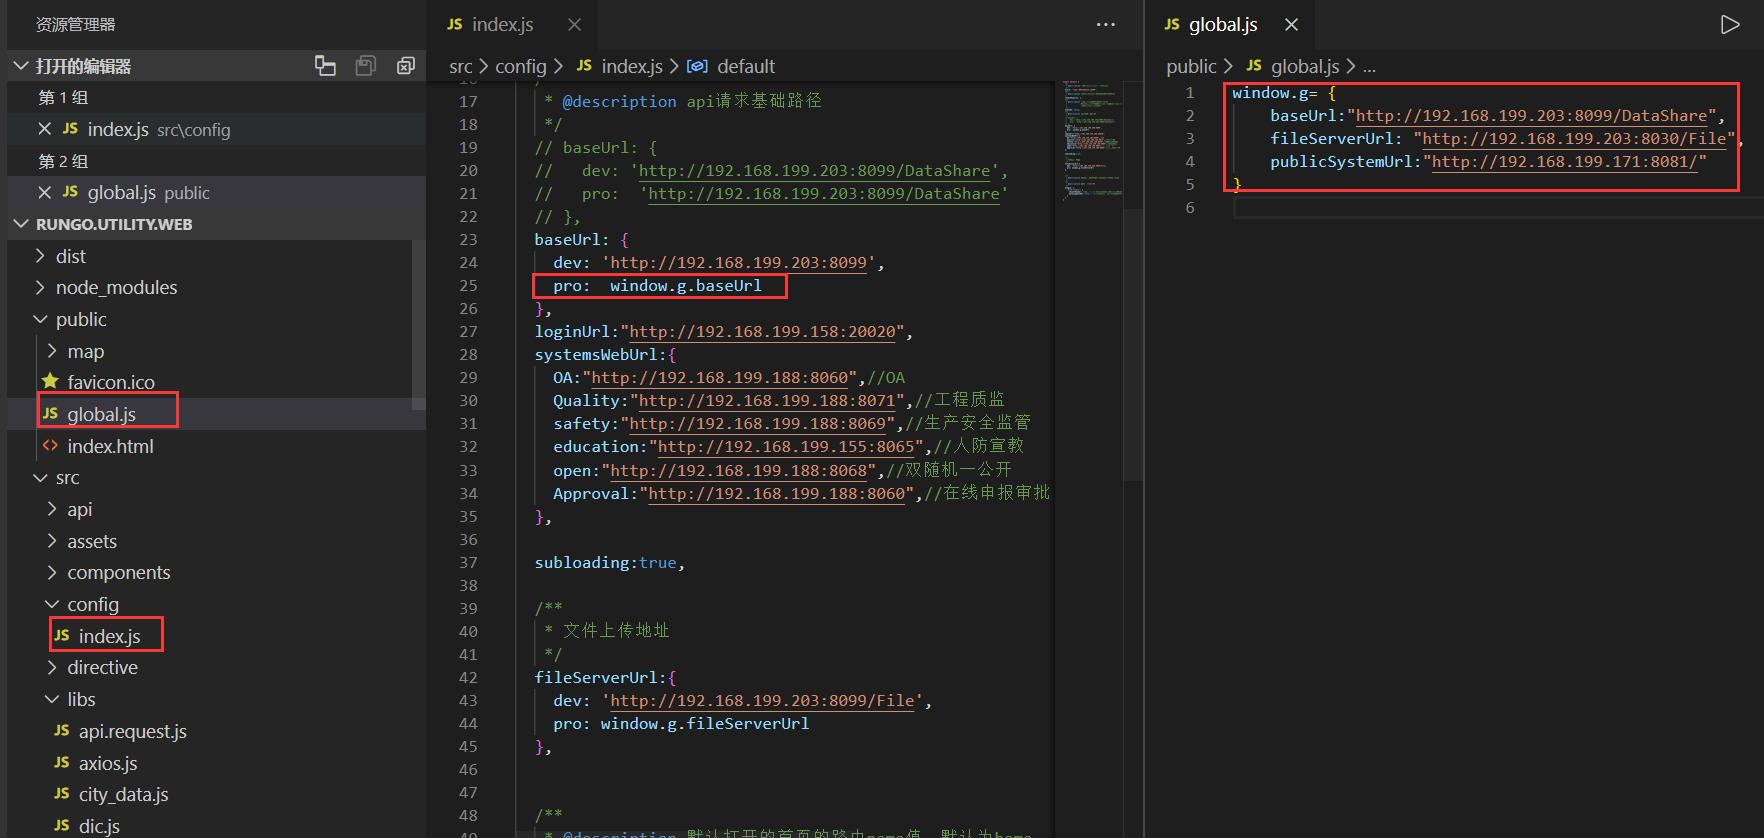Screen dimensions: 1764x838
Task: Click the OA URL on line 29
Action: coord(720,378)
